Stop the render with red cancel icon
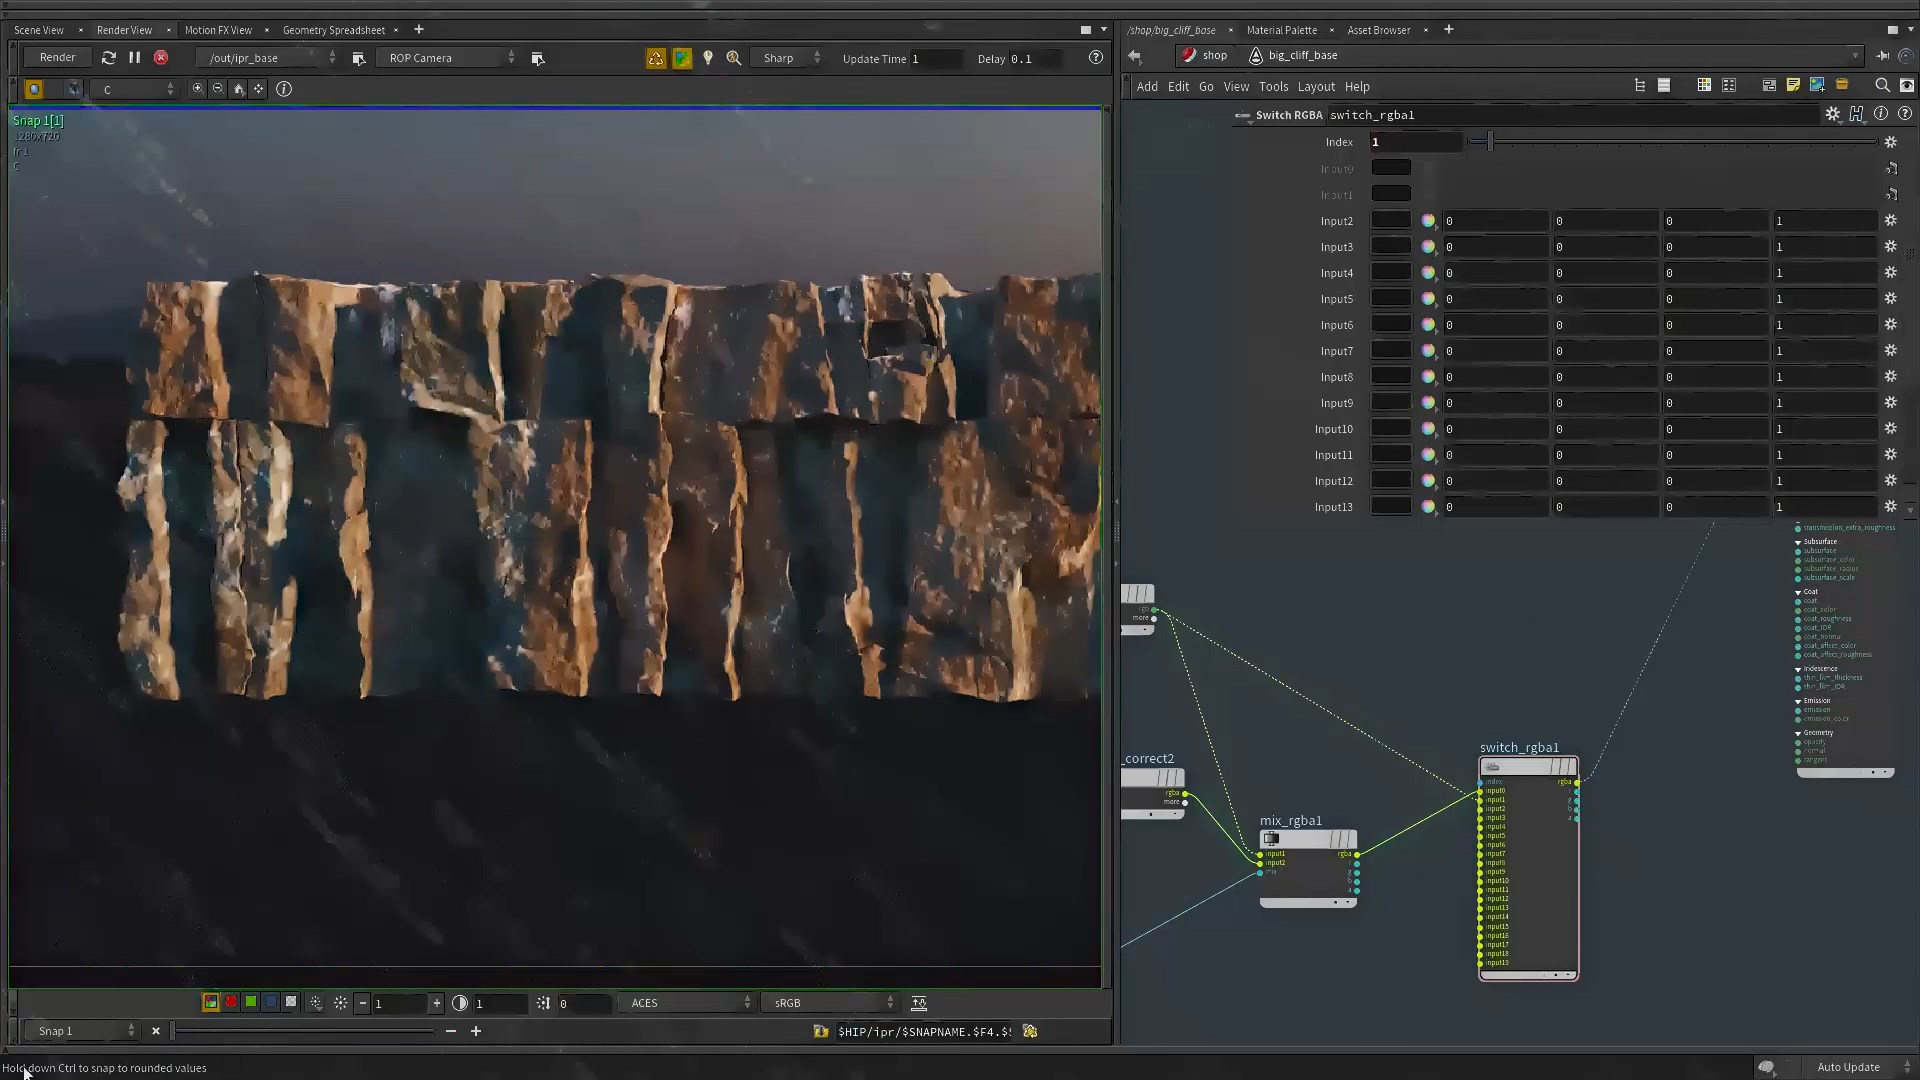Viewport: 1920px width, 1080px height. pos(160,58)
